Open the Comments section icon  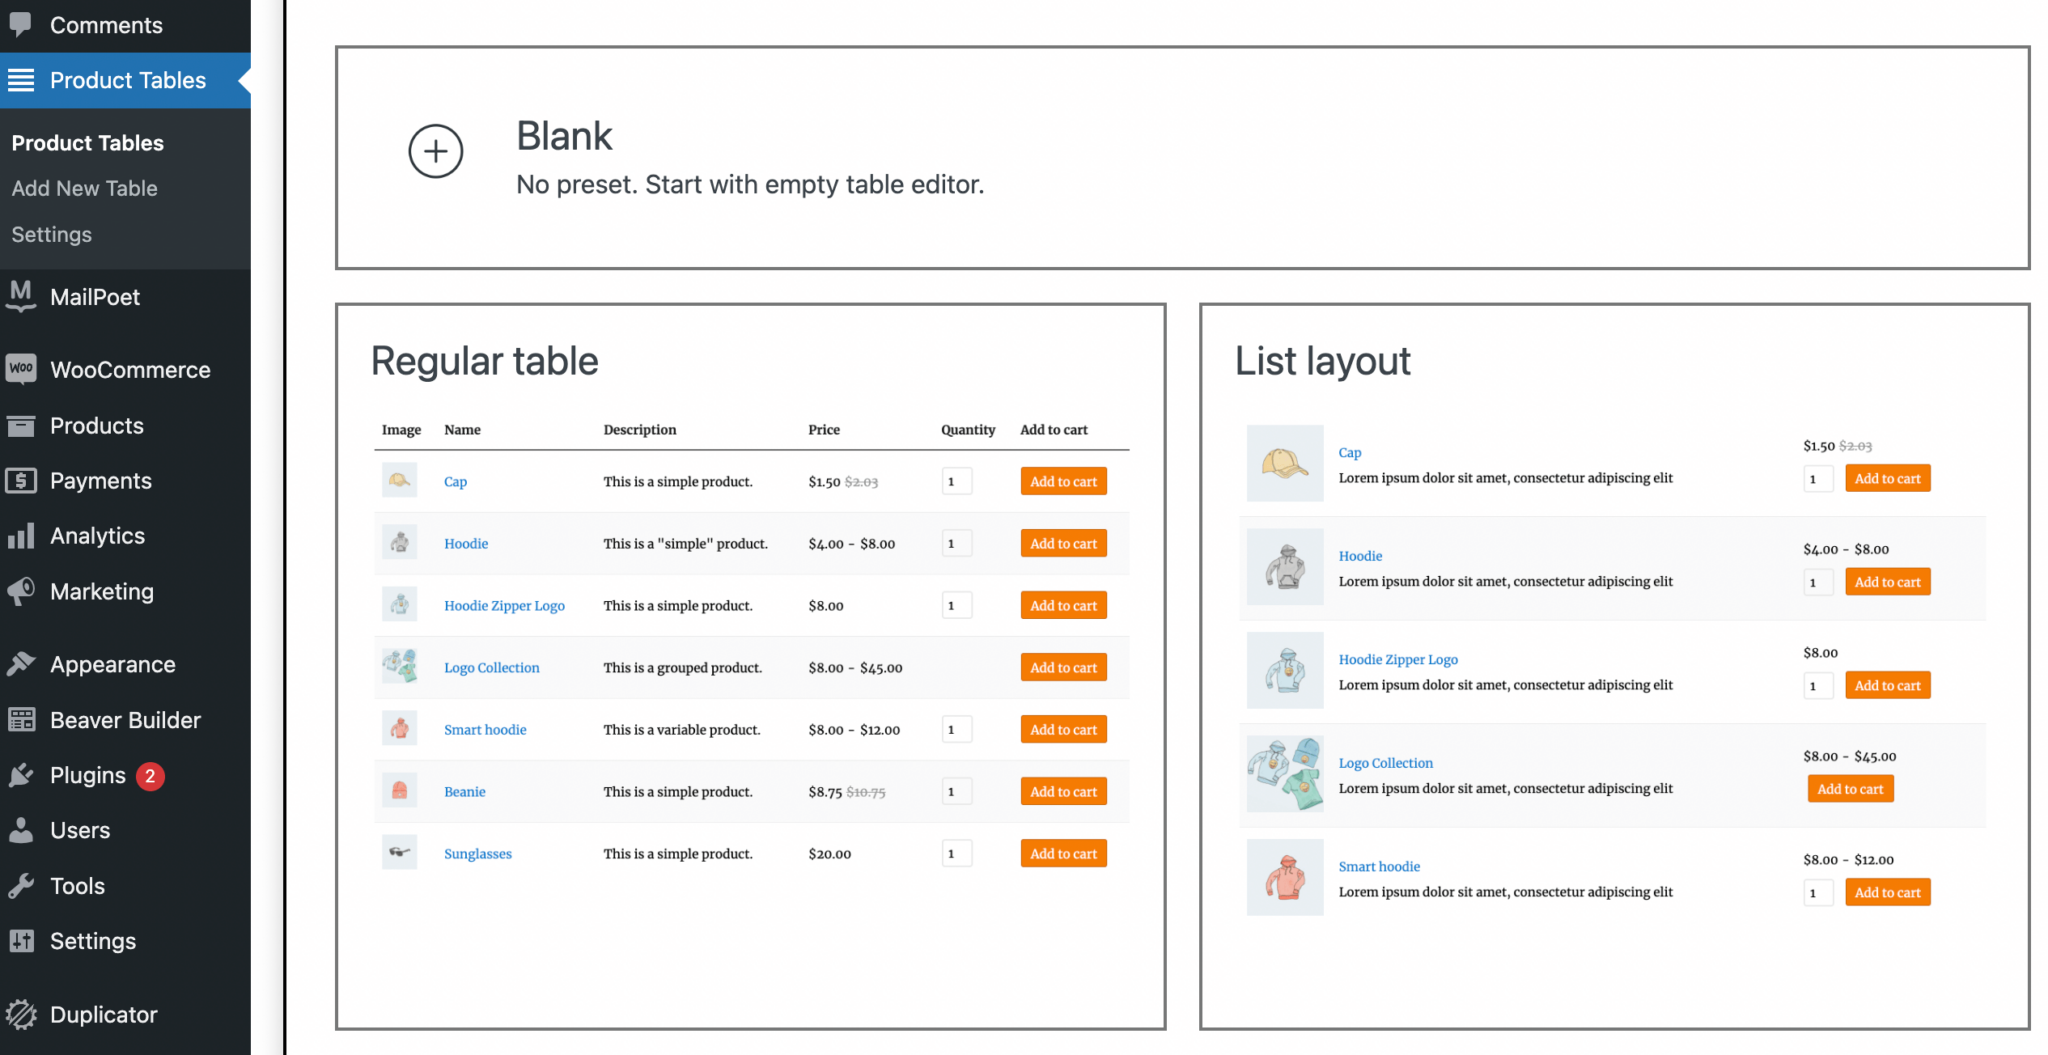[x=22, y=24]
